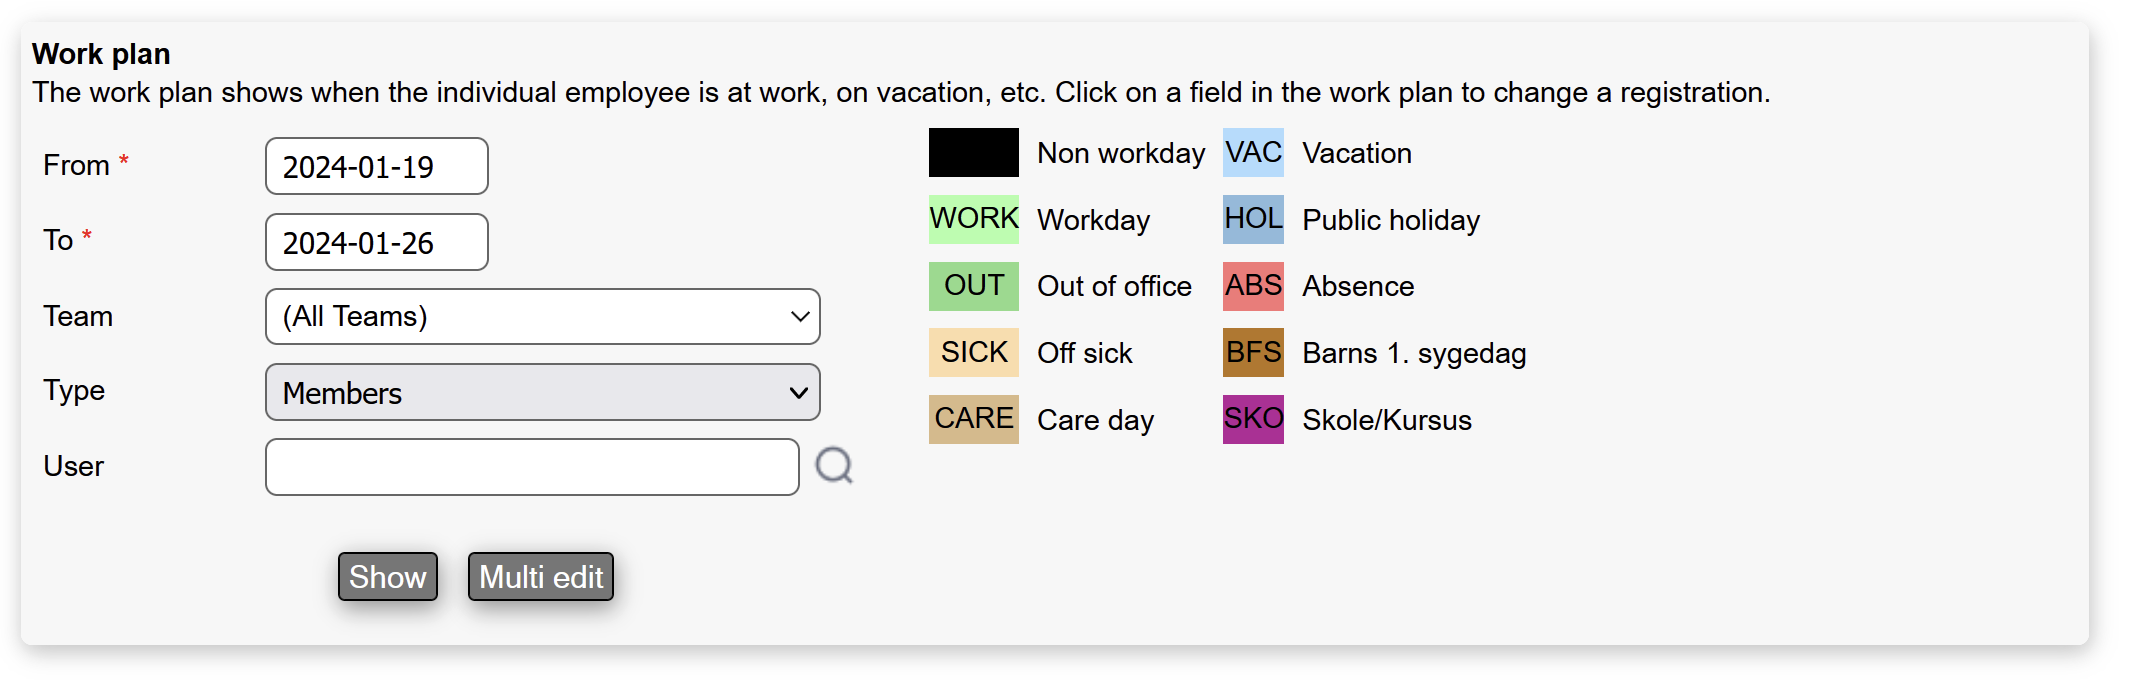Click the HOL public holiday swatch
Image resolution: width=2129 pixels, height=682 pixels.
(1253, 219)
